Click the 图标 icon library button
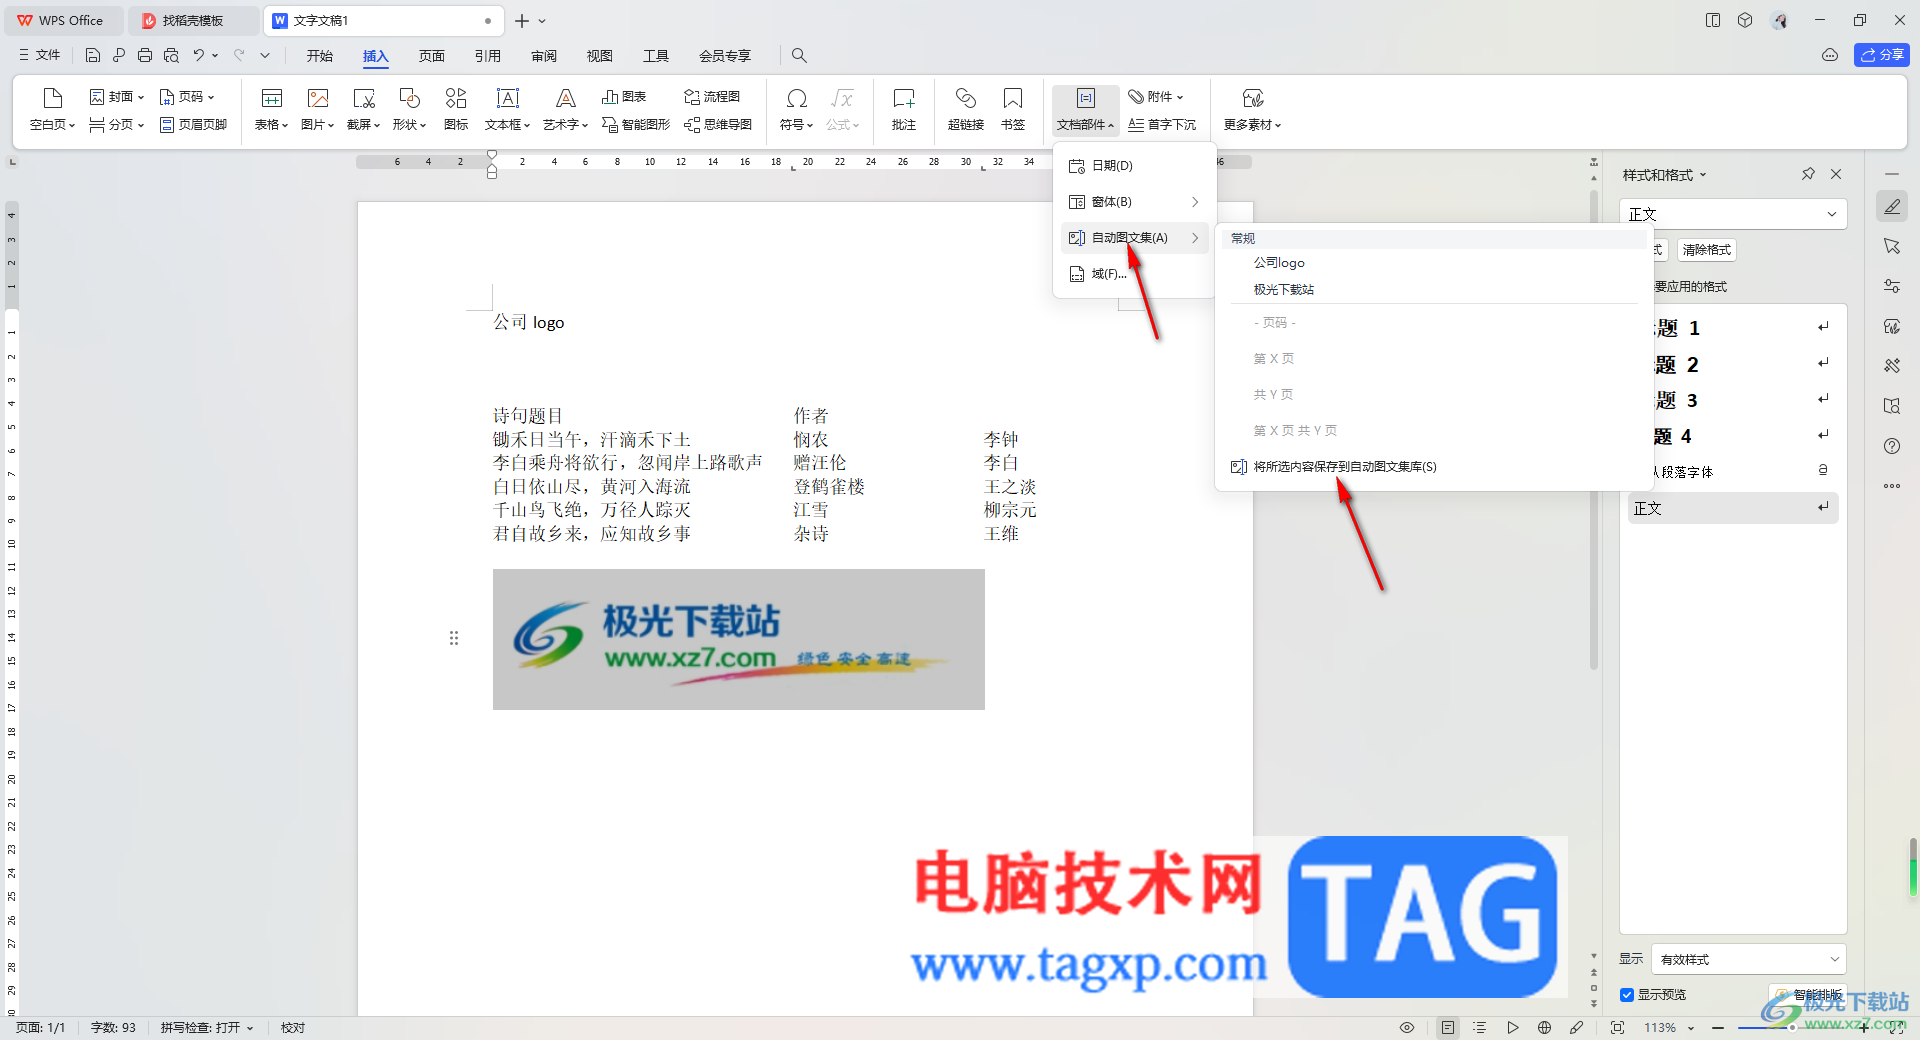This screenshot has height=1040, width=1920. 456,109
